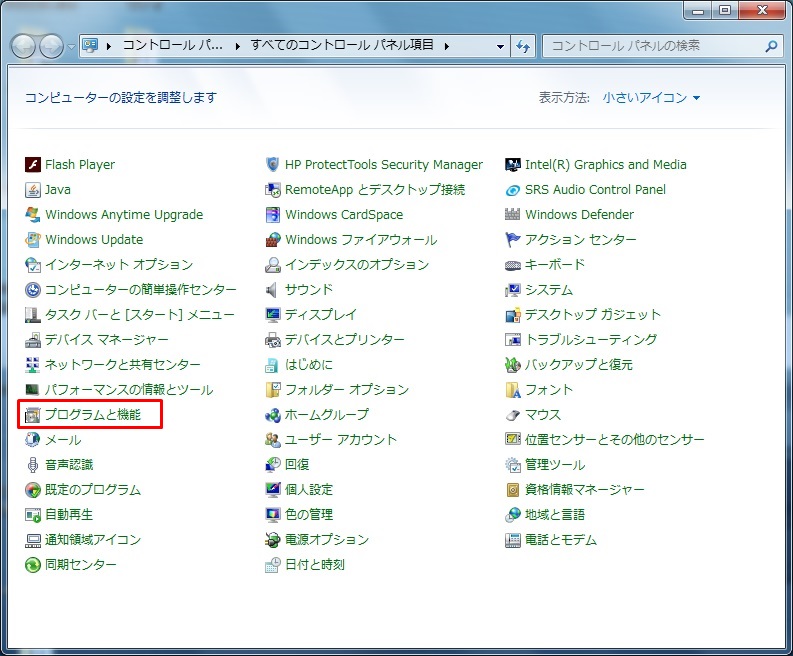
Task: Open the システム link
Action: coord(549,289)
